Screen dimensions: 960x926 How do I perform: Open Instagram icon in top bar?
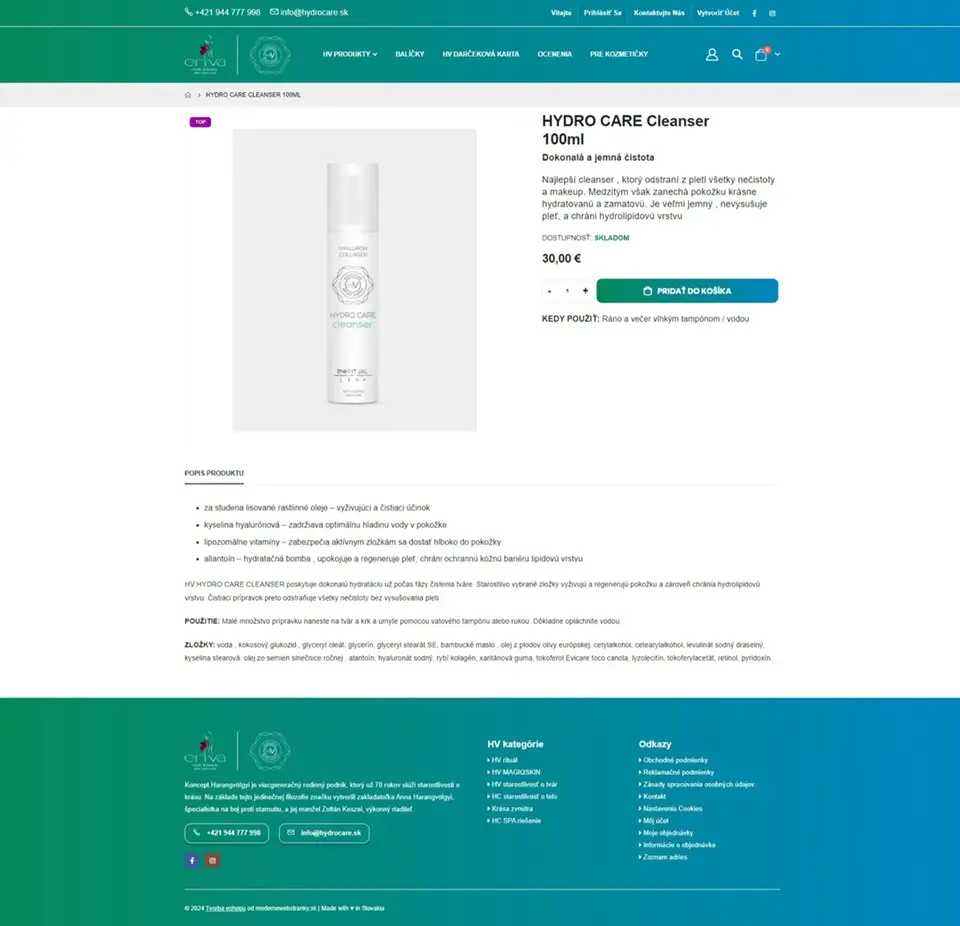tap(772, 13)
